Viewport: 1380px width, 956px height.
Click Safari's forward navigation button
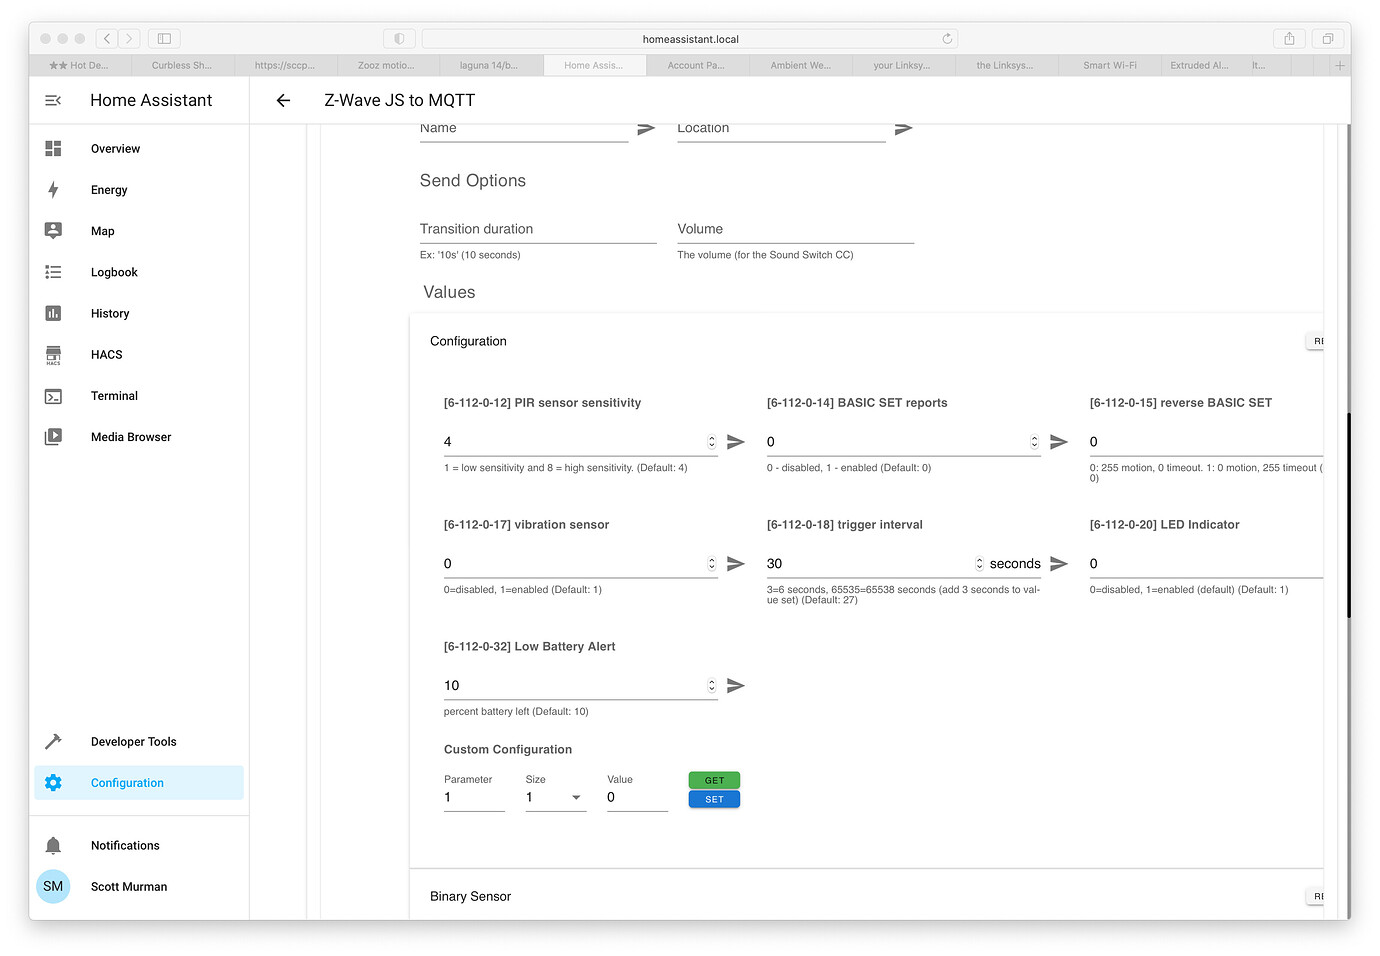point(129,39)
